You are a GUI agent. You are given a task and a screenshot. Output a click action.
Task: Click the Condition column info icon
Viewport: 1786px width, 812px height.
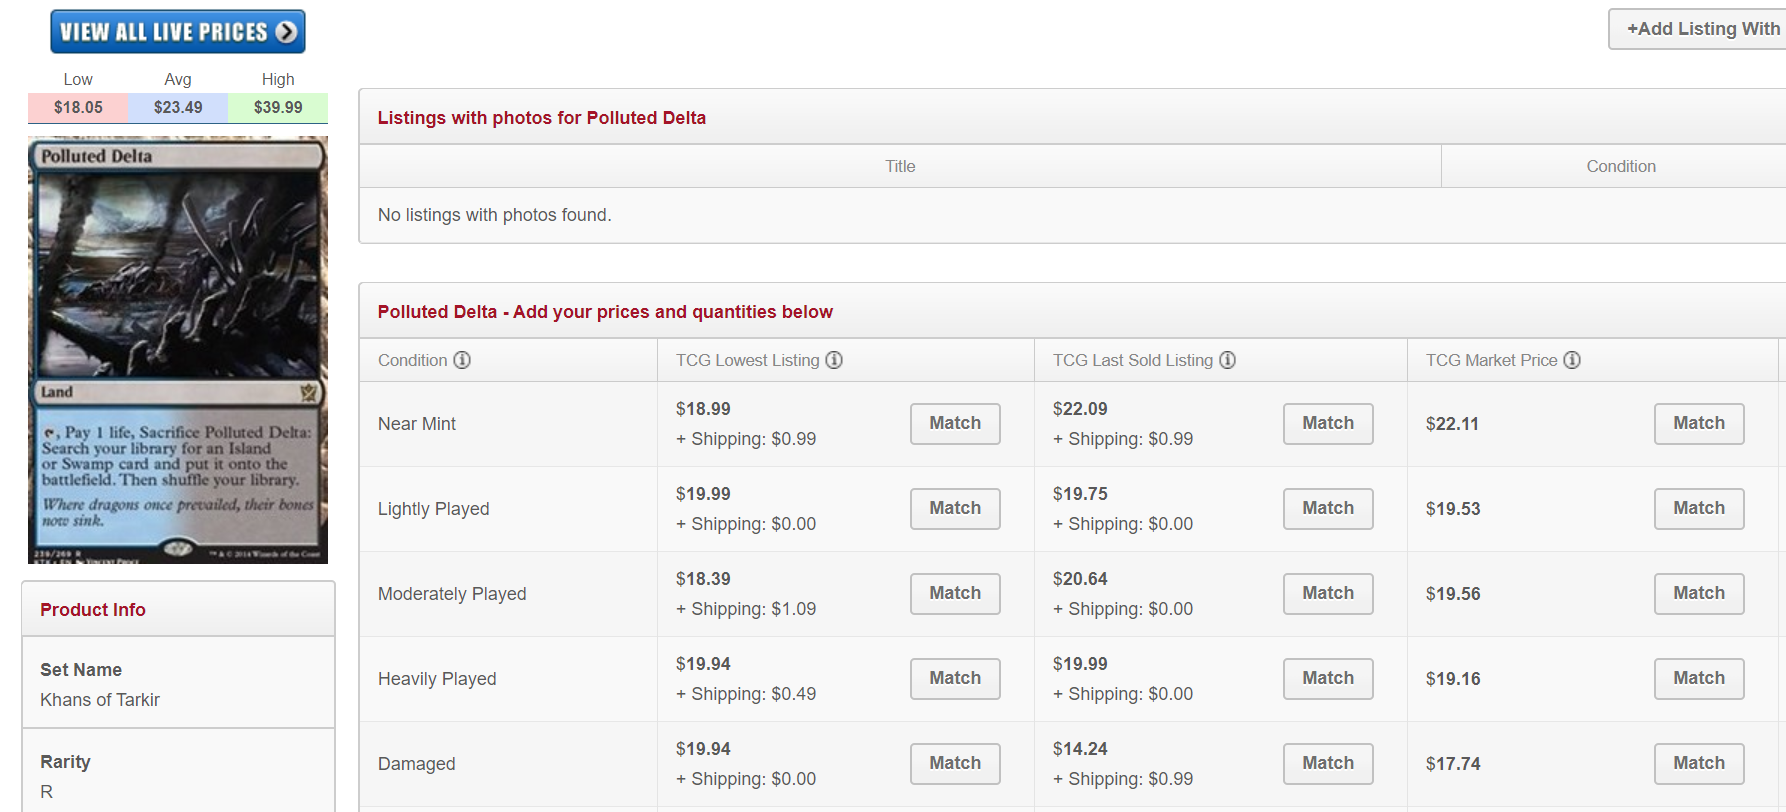pos(462,360)
